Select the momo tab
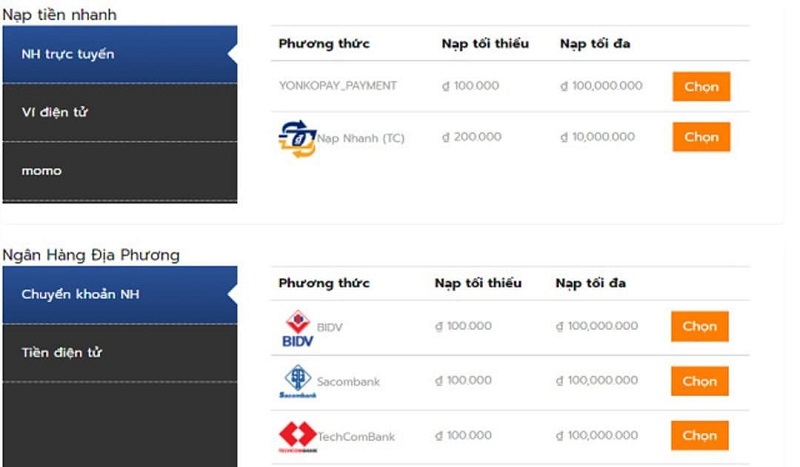800x467 pixels. point(120,171)
